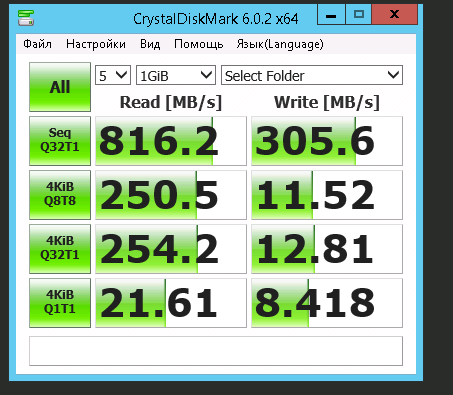Open the Настройки menu
The width and height of the screenshot is (453, 395).
click(96, 44)
